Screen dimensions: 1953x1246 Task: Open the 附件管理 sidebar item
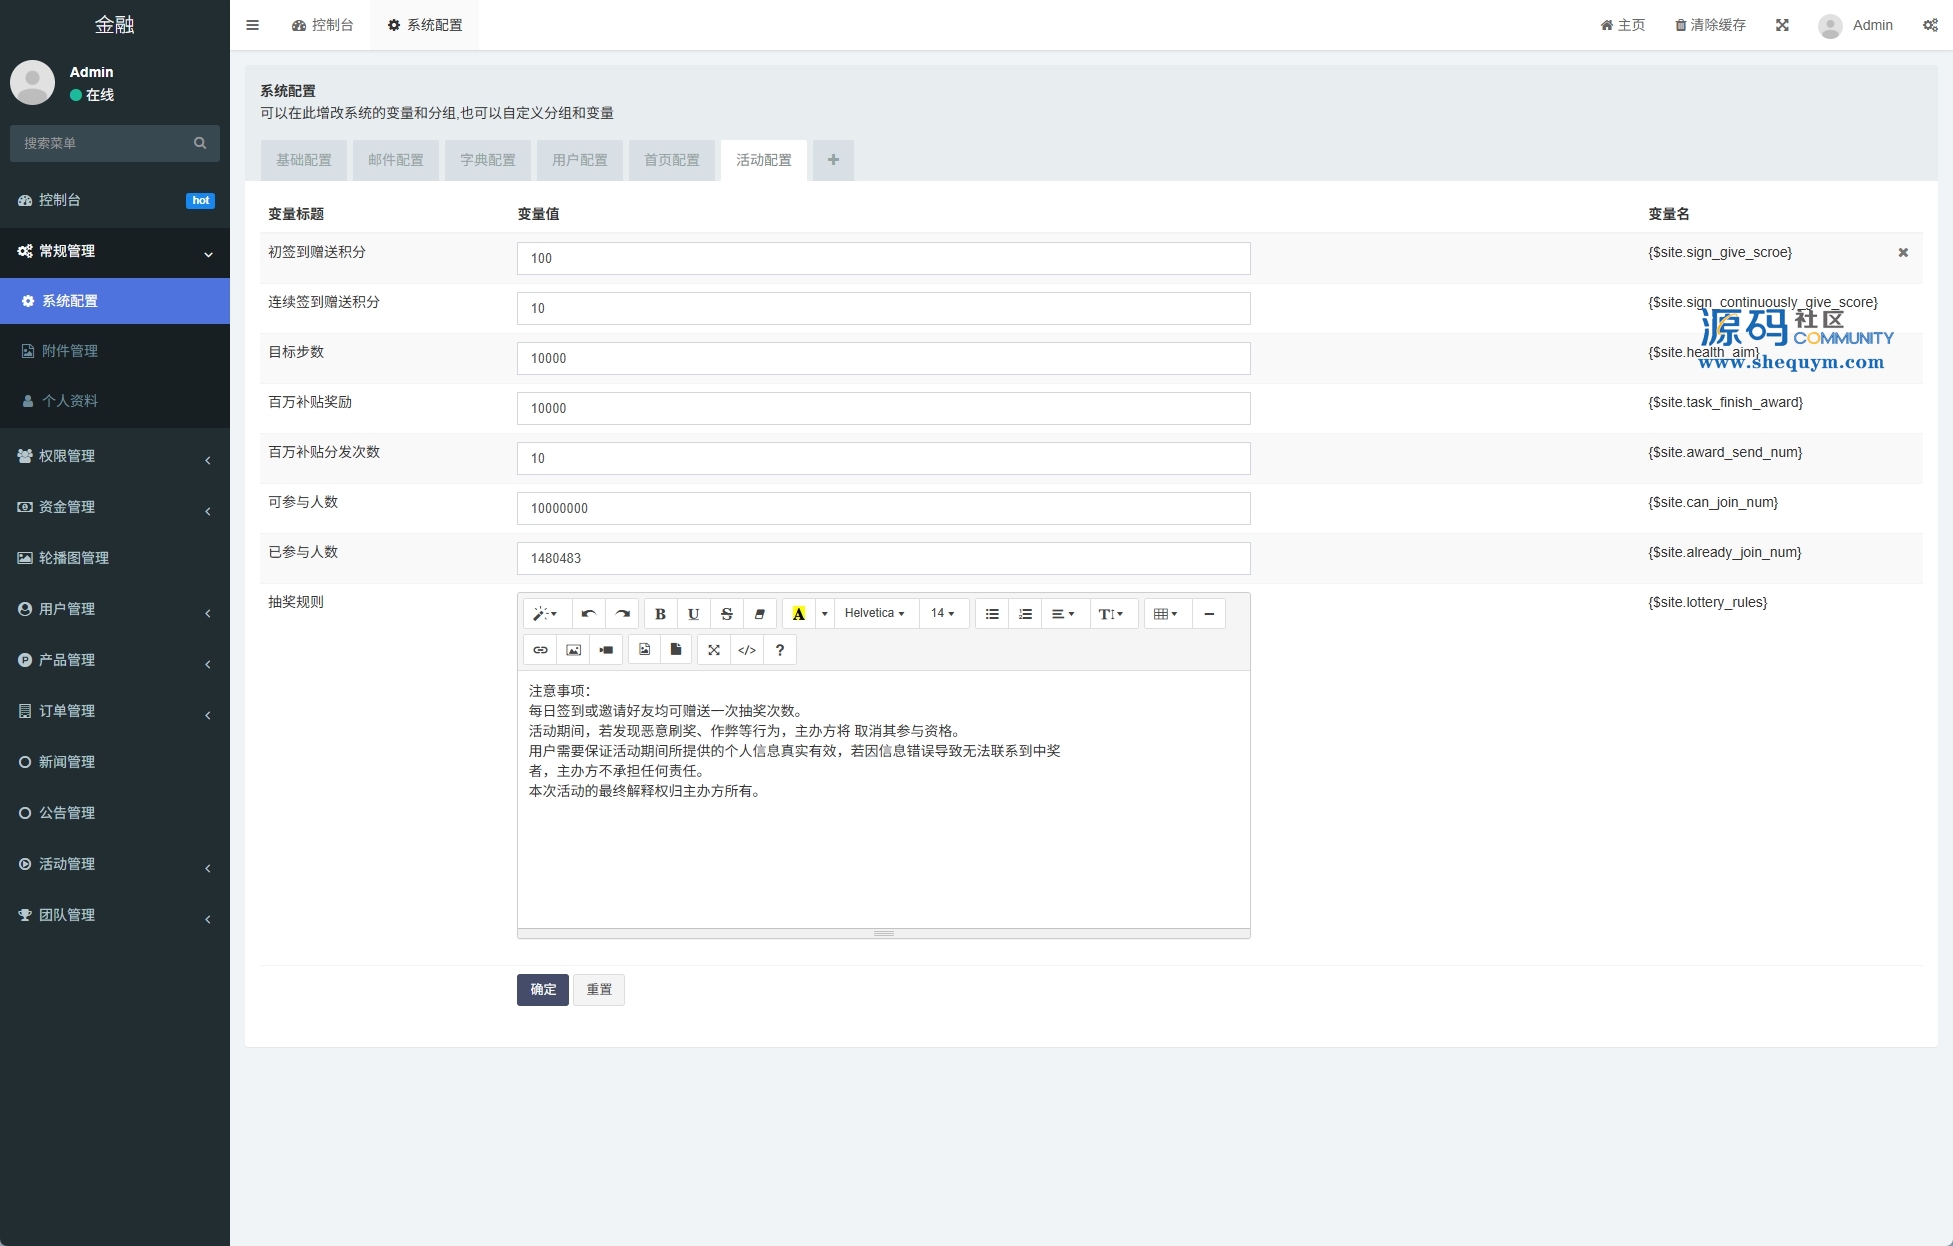(x=70, y=351)
